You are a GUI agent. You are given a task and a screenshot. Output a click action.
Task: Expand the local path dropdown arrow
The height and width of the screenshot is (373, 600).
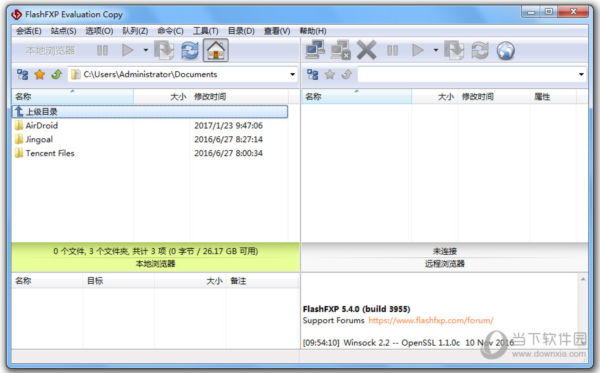pyautogui.click(x=292, y=74)
